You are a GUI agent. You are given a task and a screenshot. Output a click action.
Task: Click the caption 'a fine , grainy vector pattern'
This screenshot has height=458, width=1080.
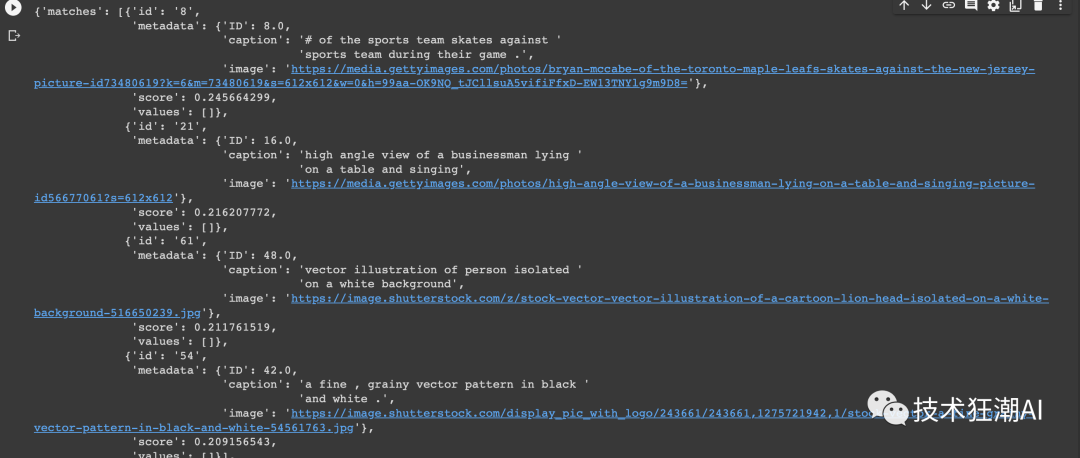click(x=444, y=385)
